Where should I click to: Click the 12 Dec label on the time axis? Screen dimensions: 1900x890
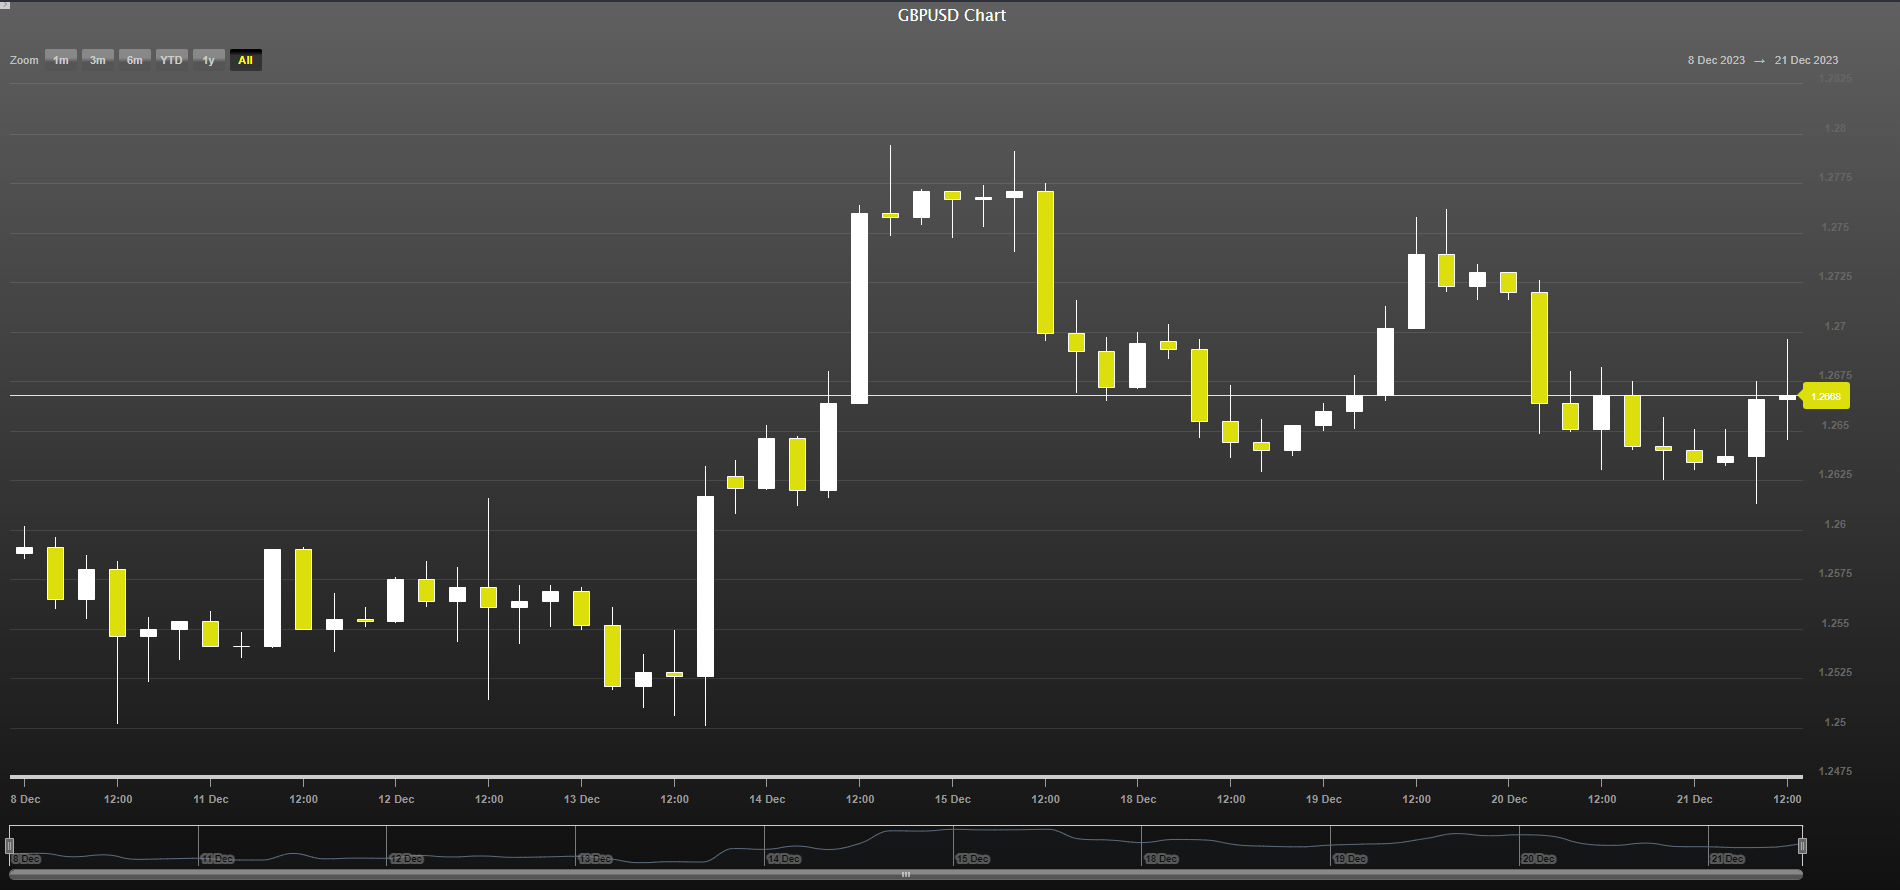396,799
